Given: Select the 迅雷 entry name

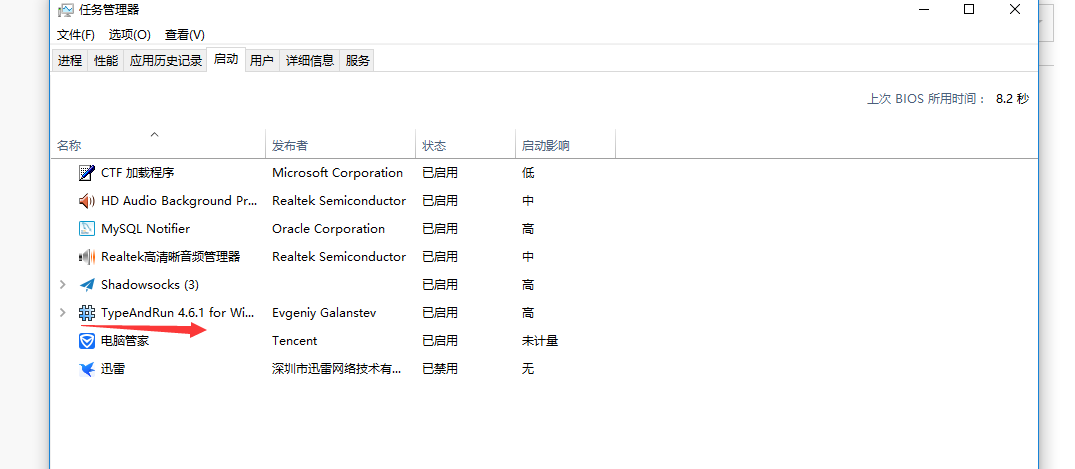Looking at the screenshot, I should [113, 369].
